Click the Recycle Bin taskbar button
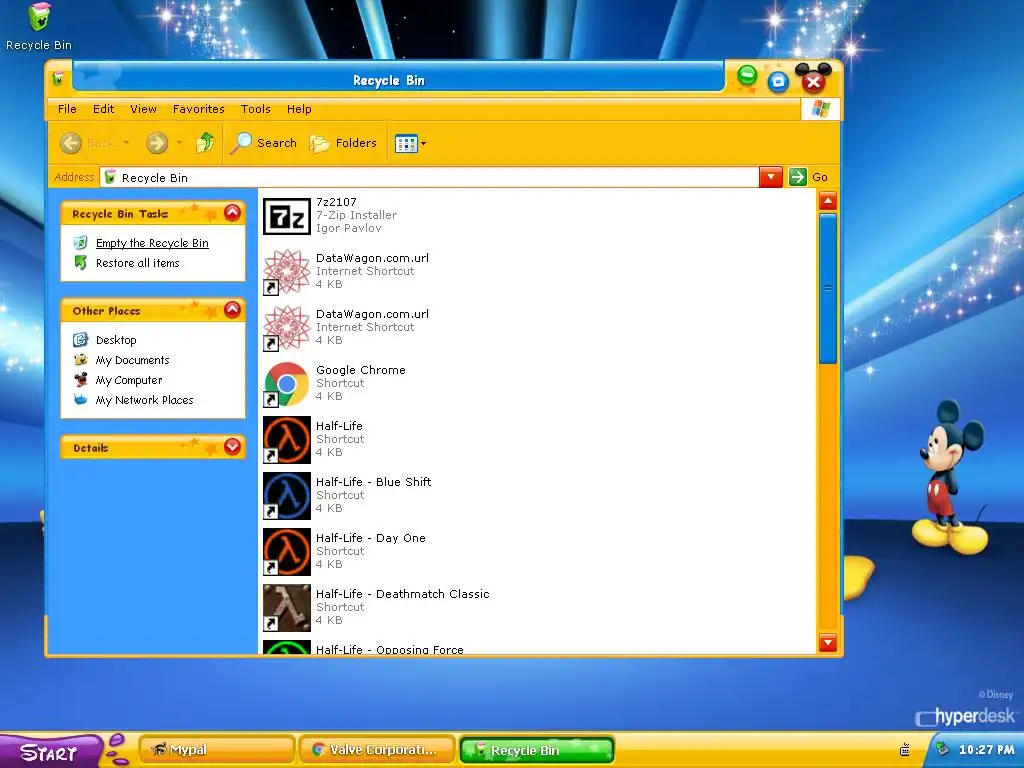1024x768 pixels. click(x=537, y=750)
